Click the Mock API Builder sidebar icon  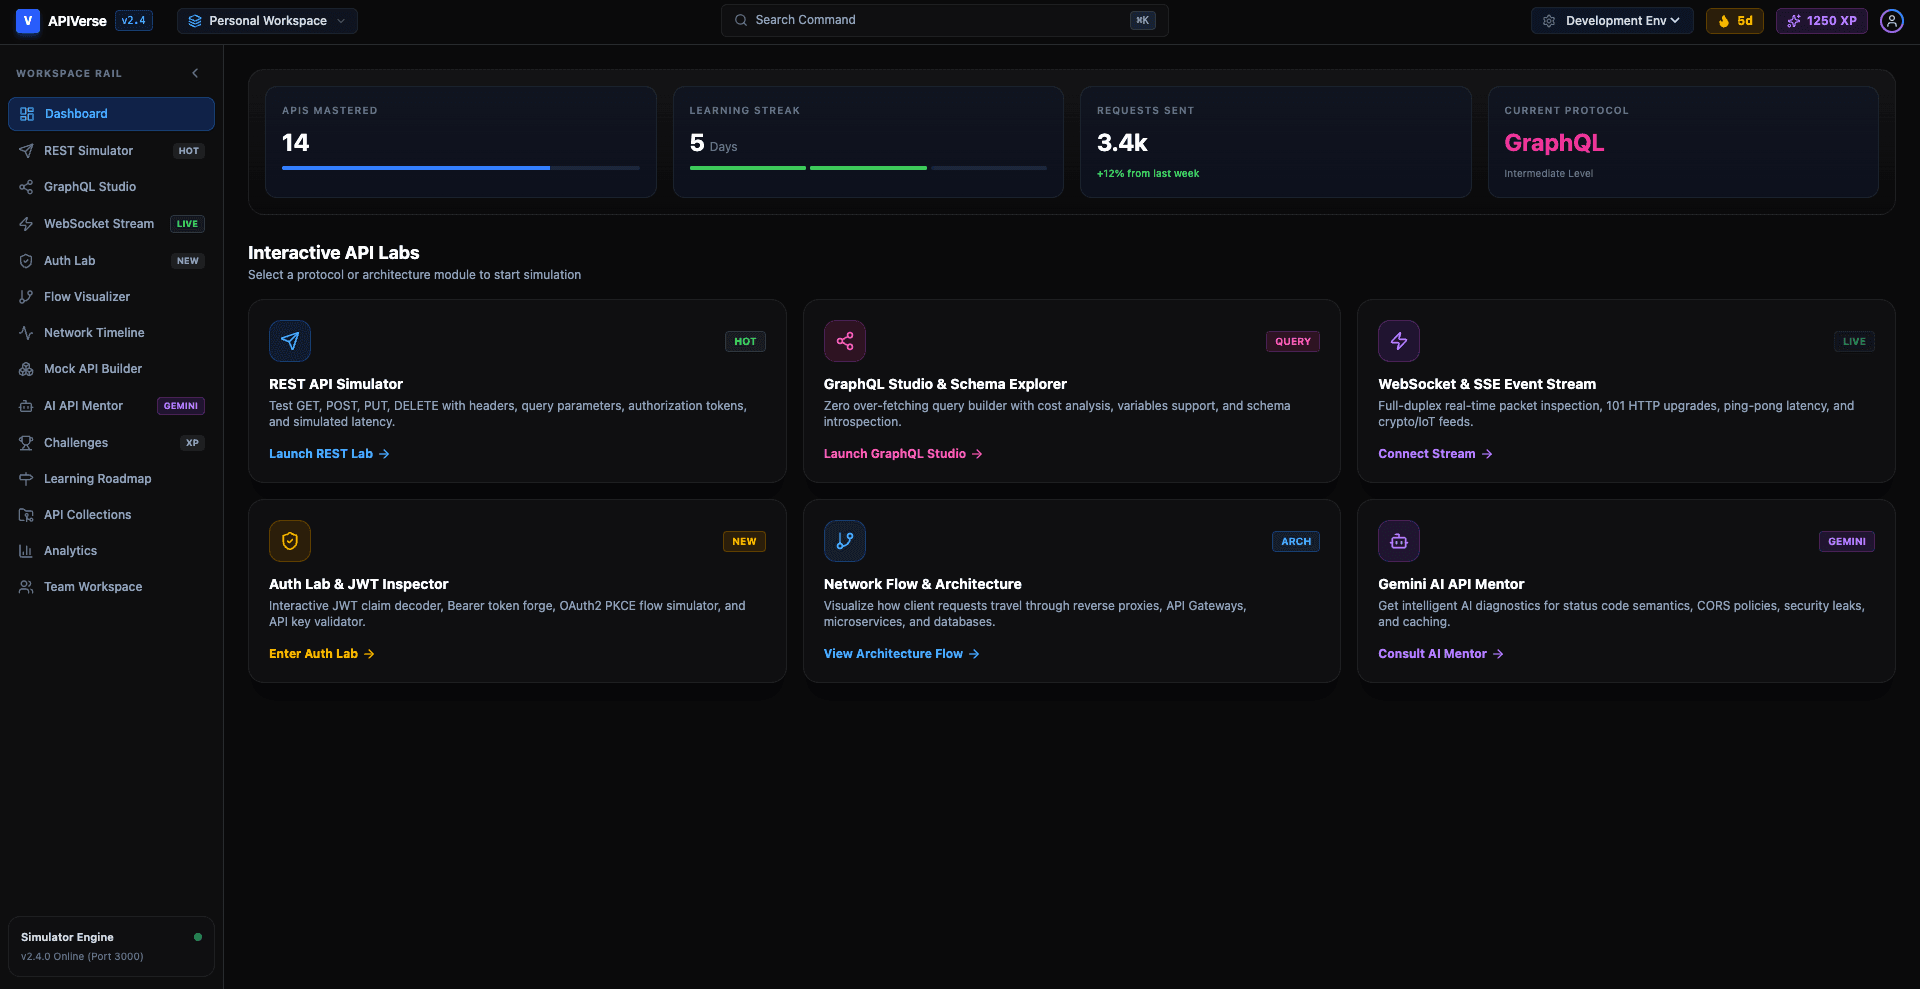coord(26,369)
